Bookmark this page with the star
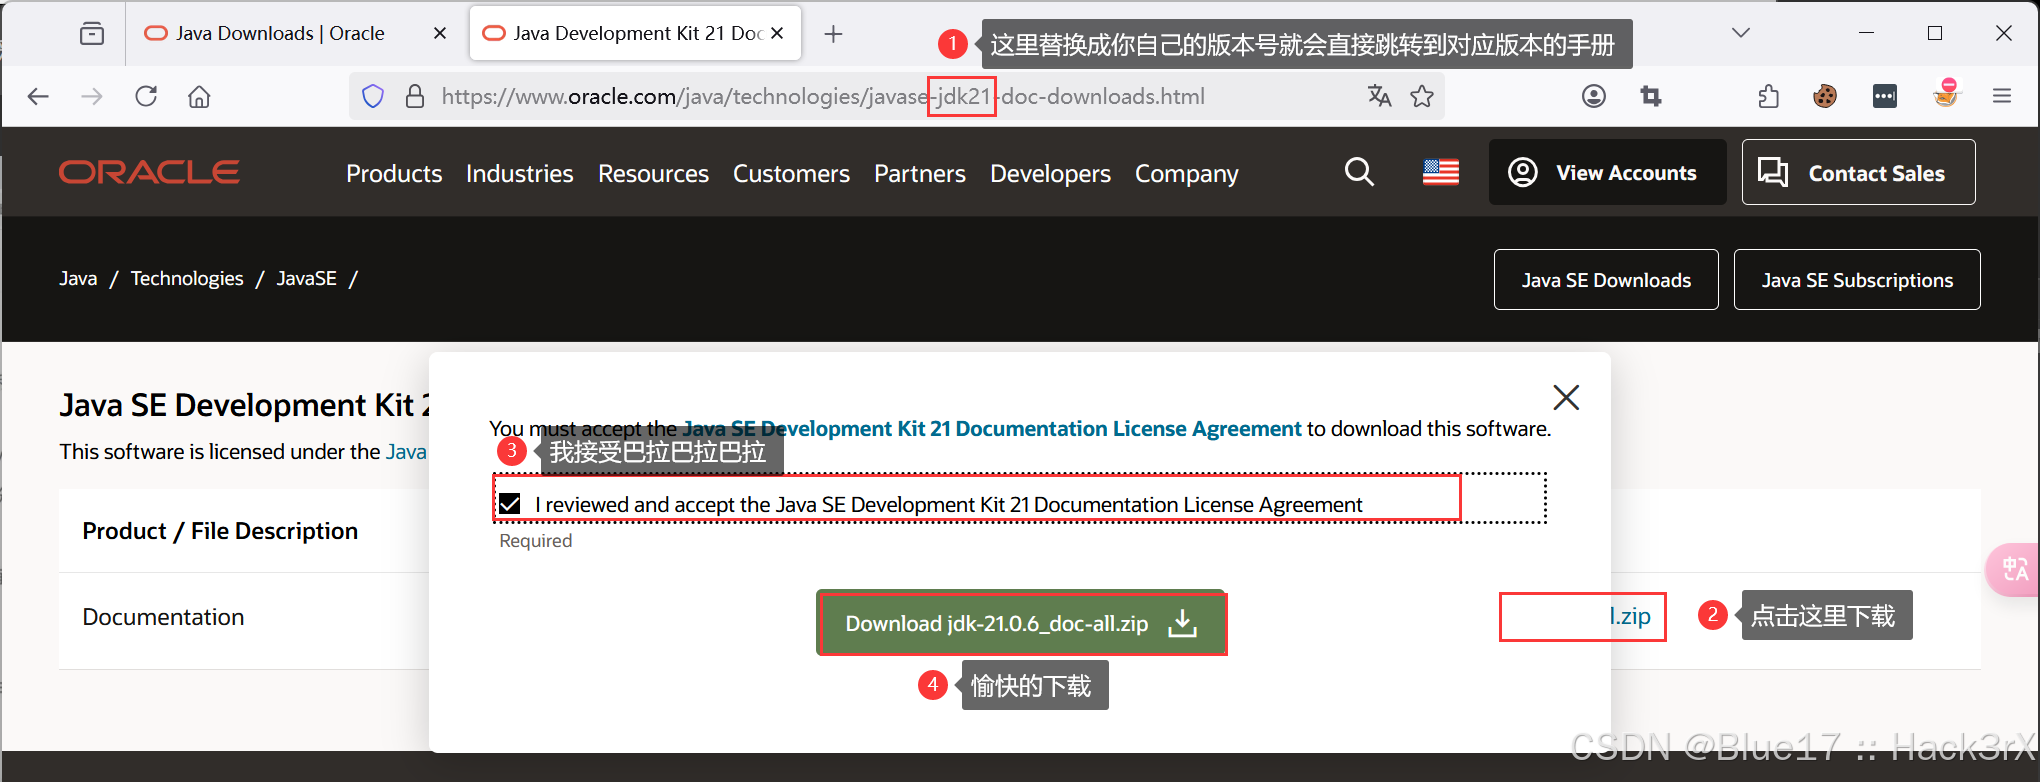 (x=1422, y=96)
